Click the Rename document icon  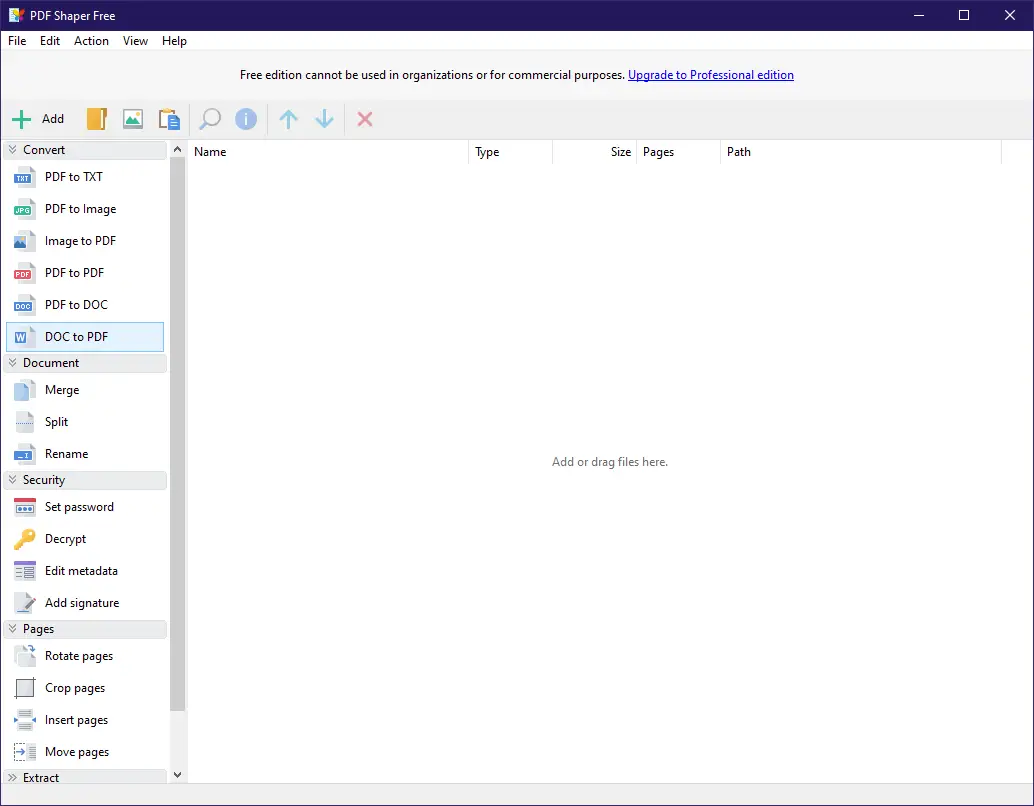click(x=24, y=454)
